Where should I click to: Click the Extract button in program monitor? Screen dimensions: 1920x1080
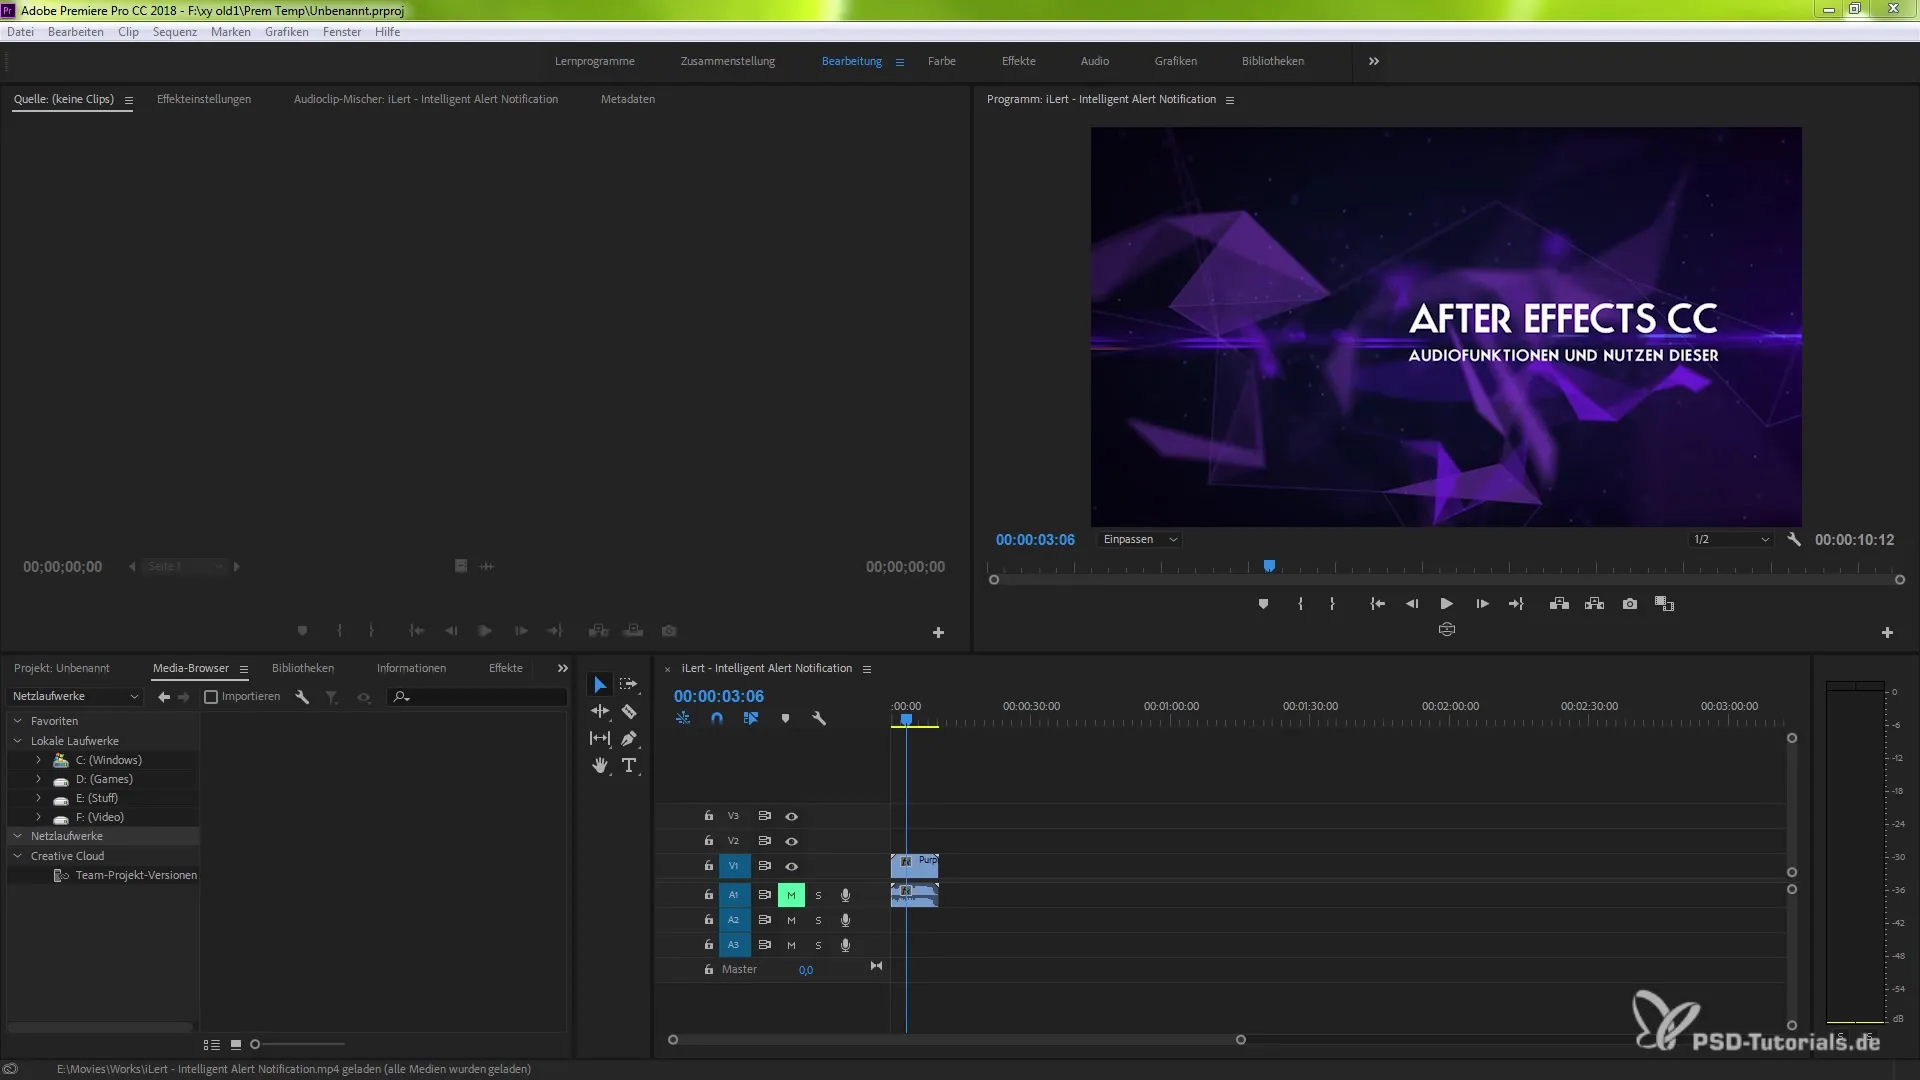(x=1595, y=604)
